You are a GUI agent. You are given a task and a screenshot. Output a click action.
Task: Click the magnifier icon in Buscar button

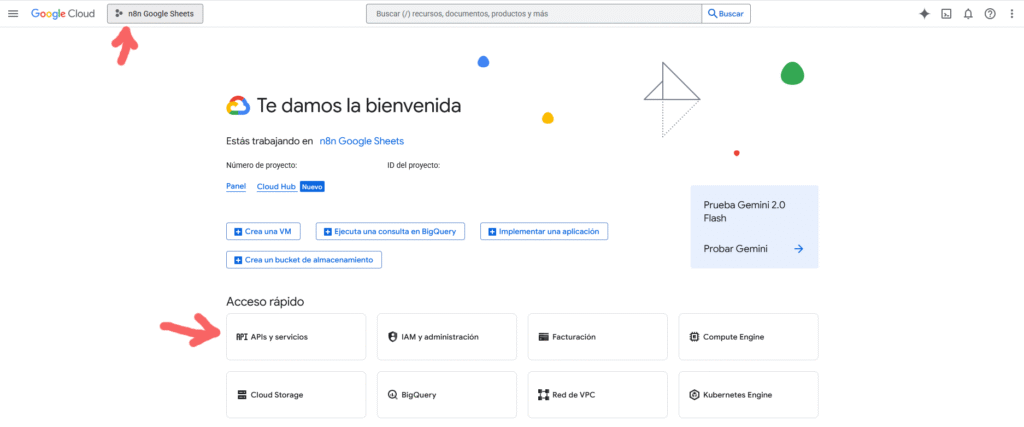click(712, 14)
